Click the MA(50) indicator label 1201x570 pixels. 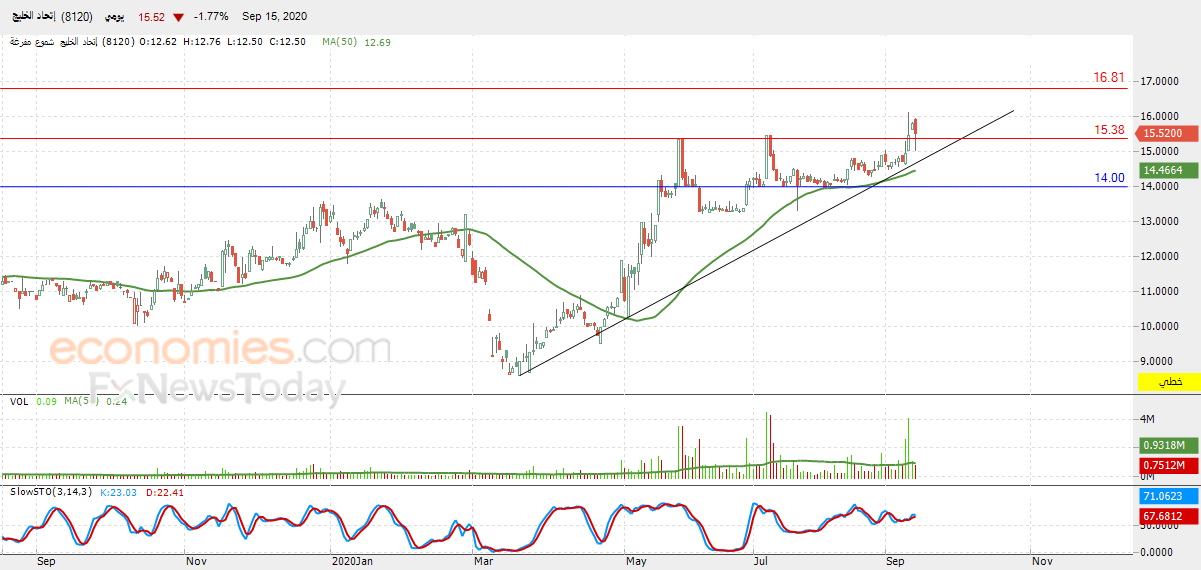pyautogui.click(x=340, y=42)
